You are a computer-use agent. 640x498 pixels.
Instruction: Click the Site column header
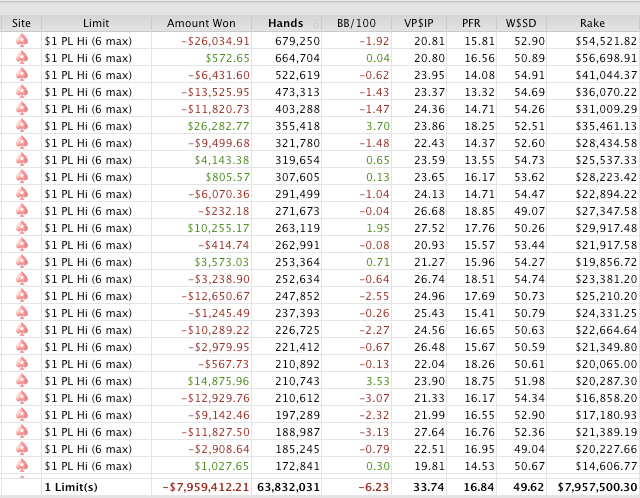click(21, 22)
